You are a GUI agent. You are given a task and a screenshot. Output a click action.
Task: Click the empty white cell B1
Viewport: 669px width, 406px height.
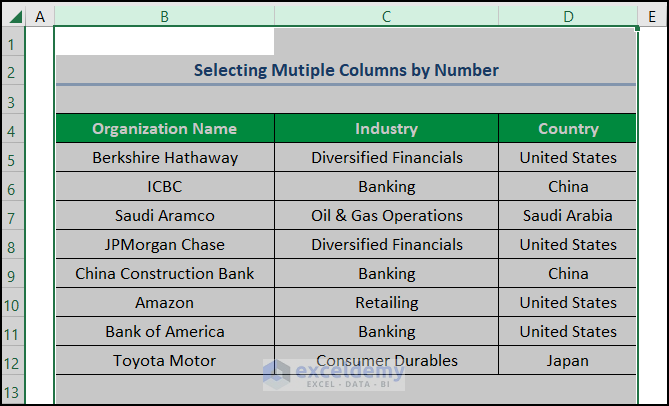(x=164, y=42)
